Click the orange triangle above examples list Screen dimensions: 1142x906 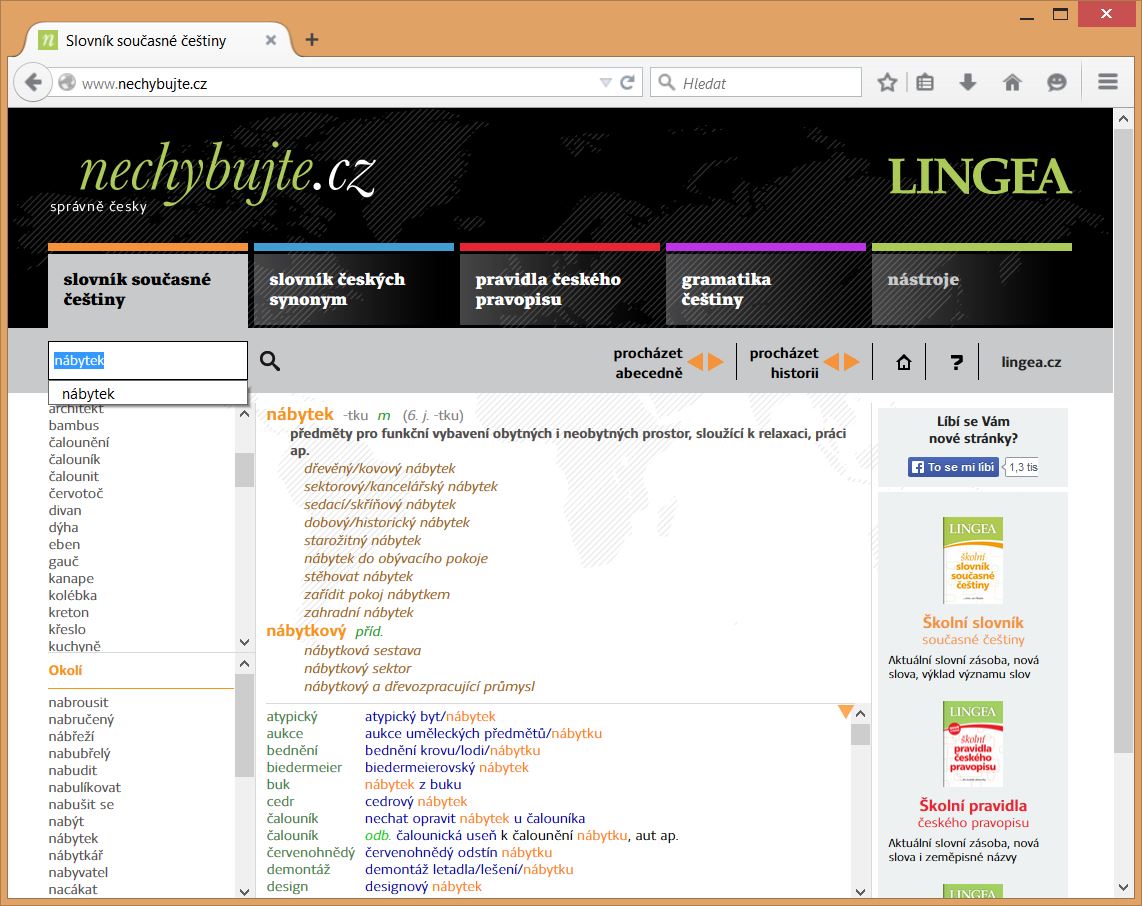(x=845, y=712)
